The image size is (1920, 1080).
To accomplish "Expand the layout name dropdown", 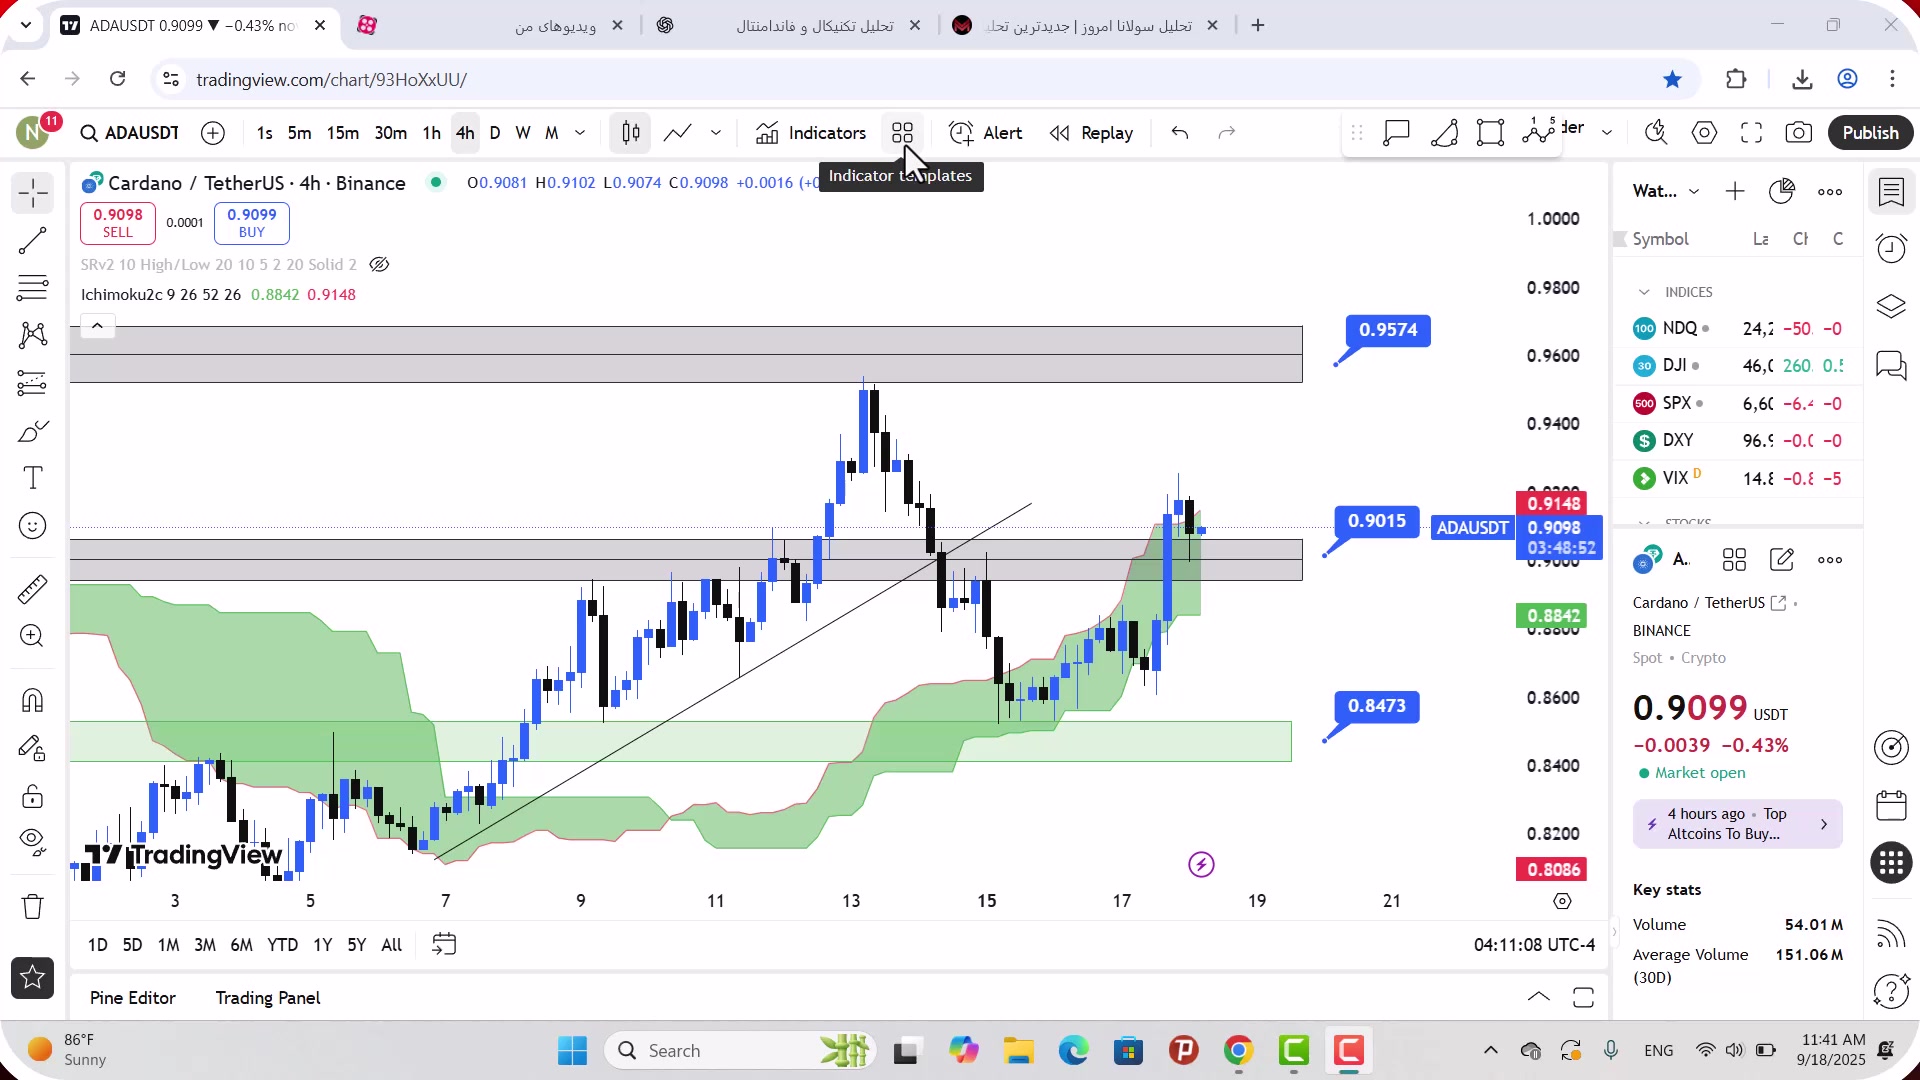I will click(x=1607, y=133).
